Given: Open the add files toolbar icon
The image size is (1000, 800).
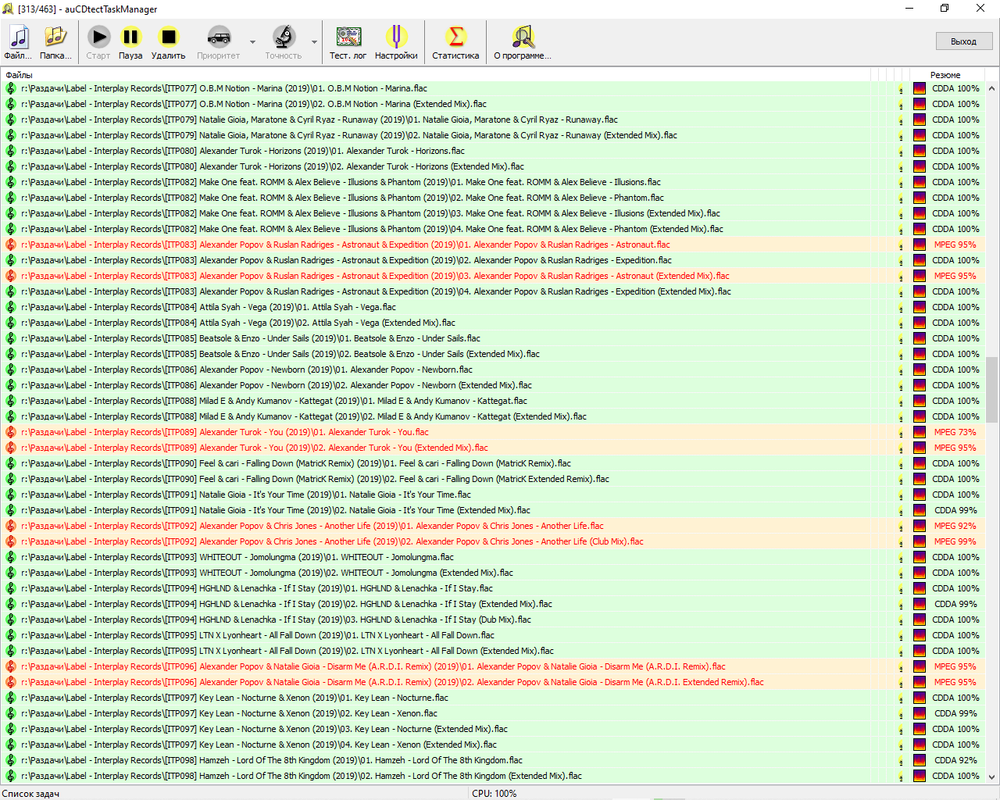Looking at the screenshot, I should pos(18,42).
